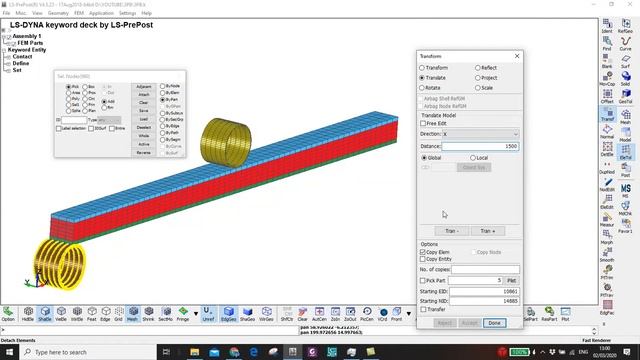Viewport: 640px width, 360px height.
Task: Toggle the ShaEle shaded element view
Action: click(44, 314)
